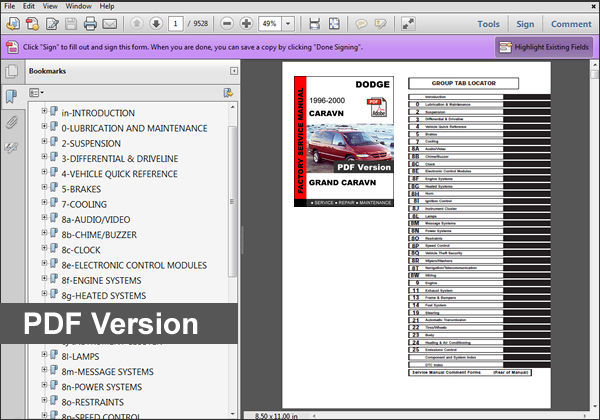The height and width of the screenshot is (420, 600).
Task: Click the zoom percentage field showing 49%
Action: click(270, 24)
